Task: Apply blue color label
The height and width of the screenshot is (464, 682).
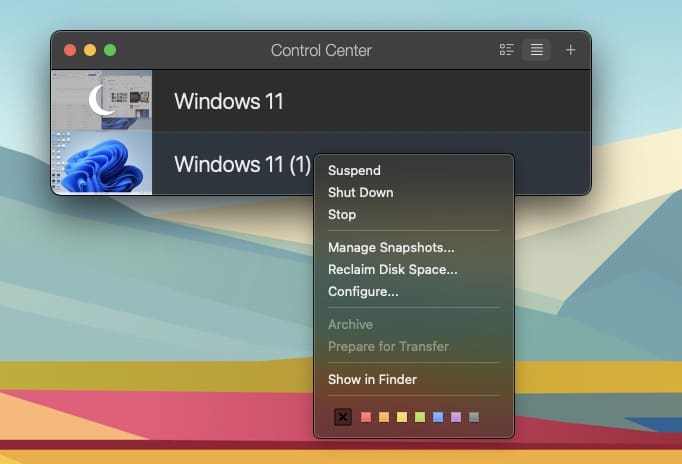Action: click(438, 417)
